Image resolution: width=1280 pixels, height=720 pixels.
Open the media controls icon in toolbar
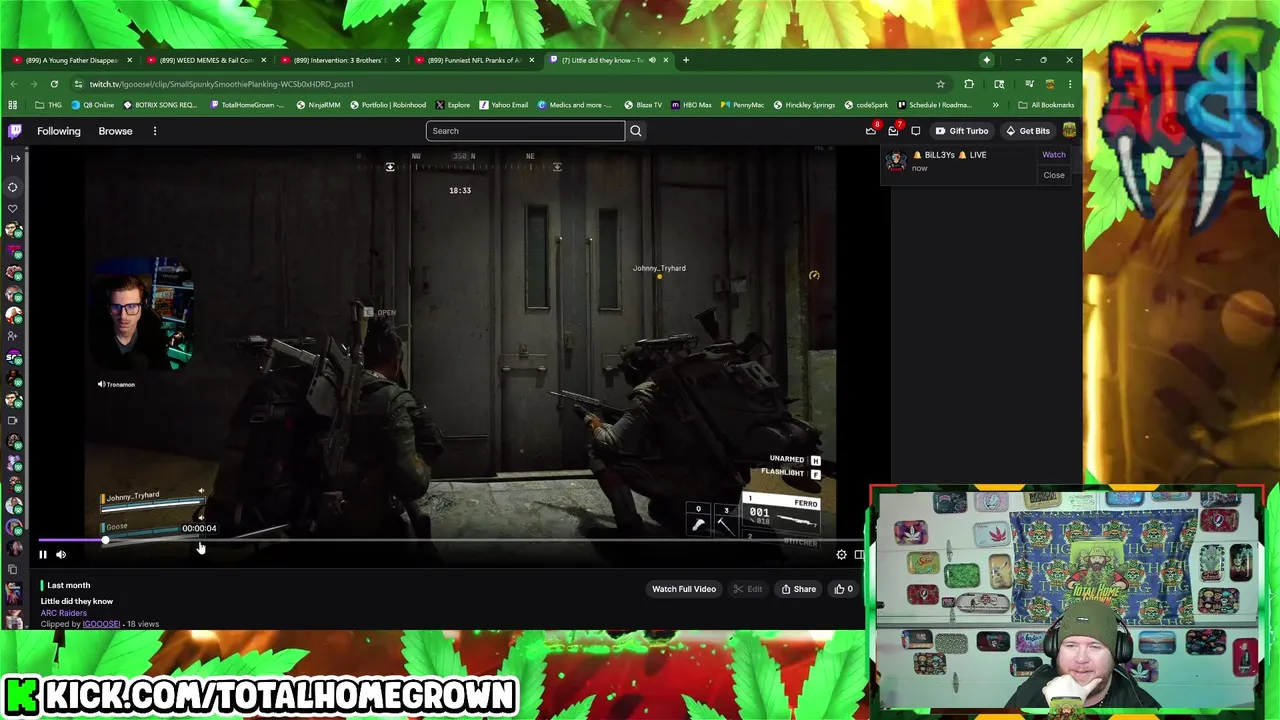point(1029,84)
